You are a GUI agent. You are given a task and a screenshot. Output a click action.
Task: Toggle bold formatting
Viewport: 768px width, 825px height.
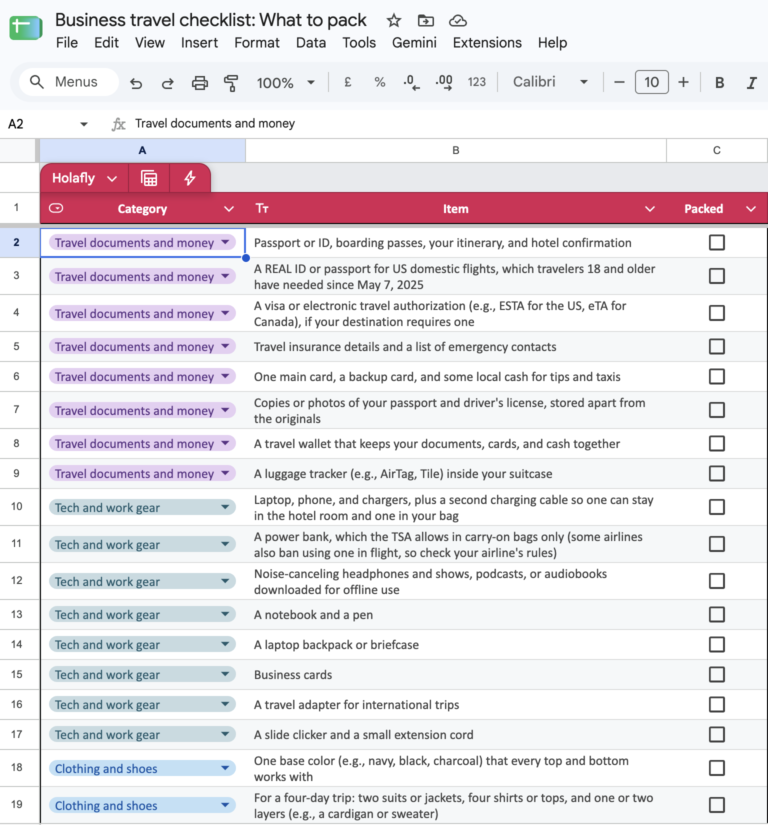click(x=720, y=83)
